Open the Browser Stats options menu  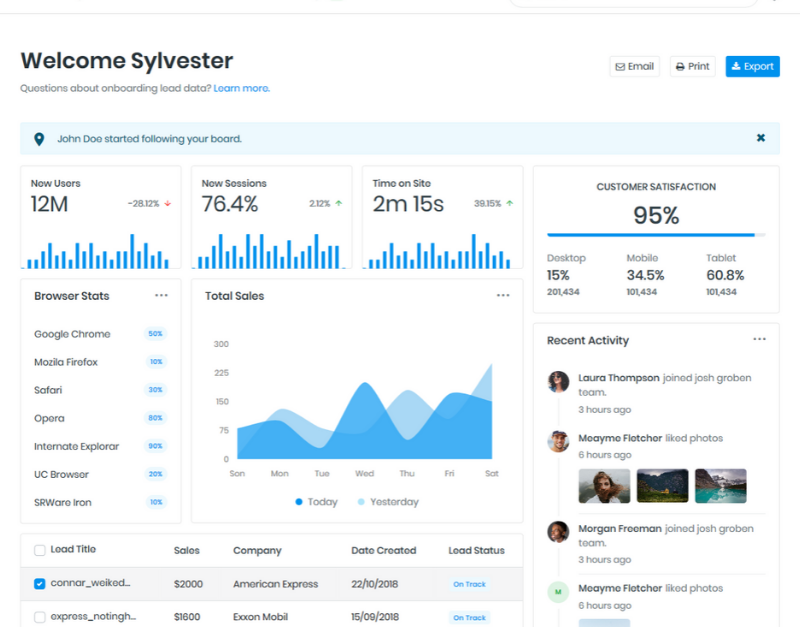coord(161,294)
